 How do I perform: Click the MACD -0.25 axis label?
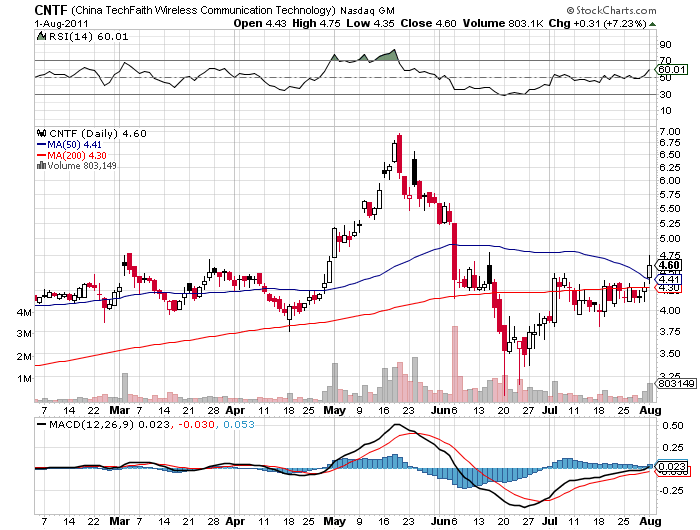pyautogui.click(x=671, y=491)
